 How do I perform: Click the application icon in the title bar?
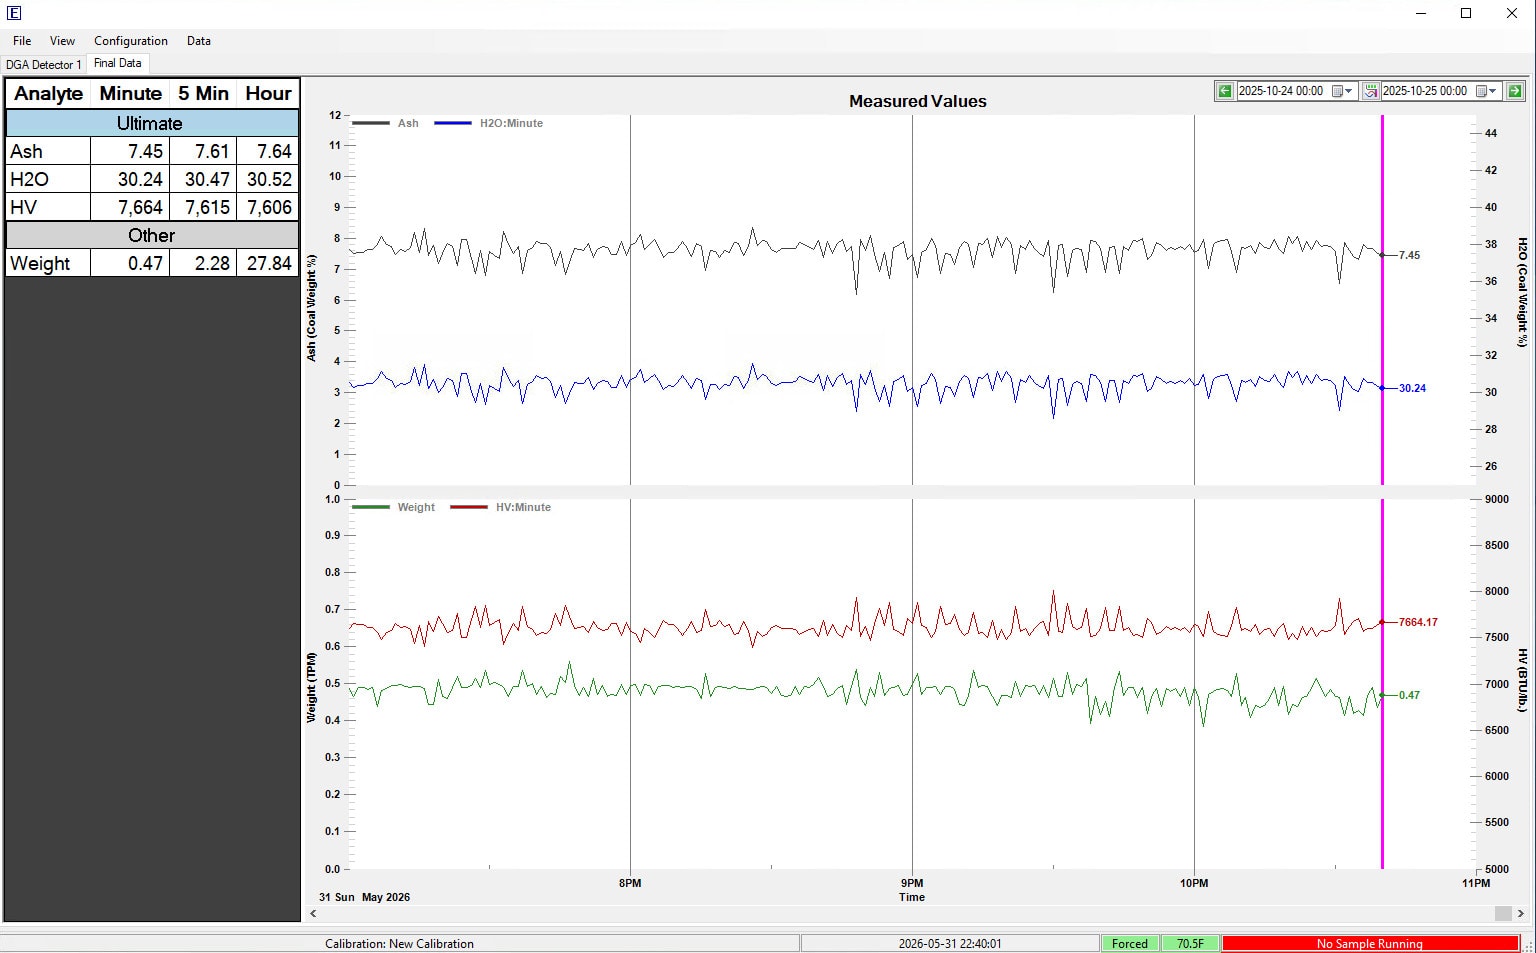click(x=14, y=13)
